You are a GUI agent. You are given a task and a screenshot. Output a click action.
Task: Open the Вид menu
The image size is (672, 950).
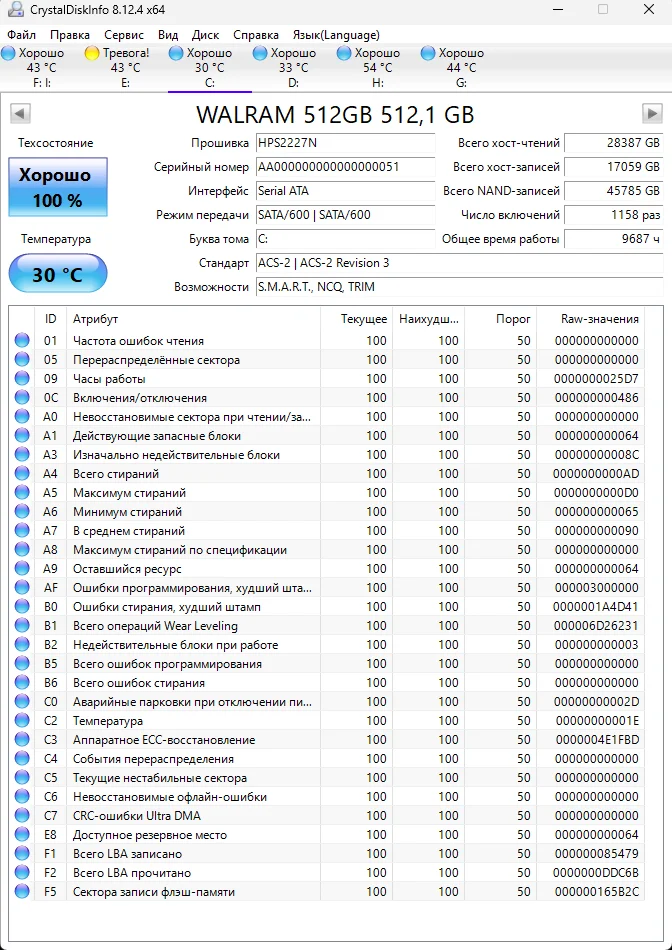[168, 35]
